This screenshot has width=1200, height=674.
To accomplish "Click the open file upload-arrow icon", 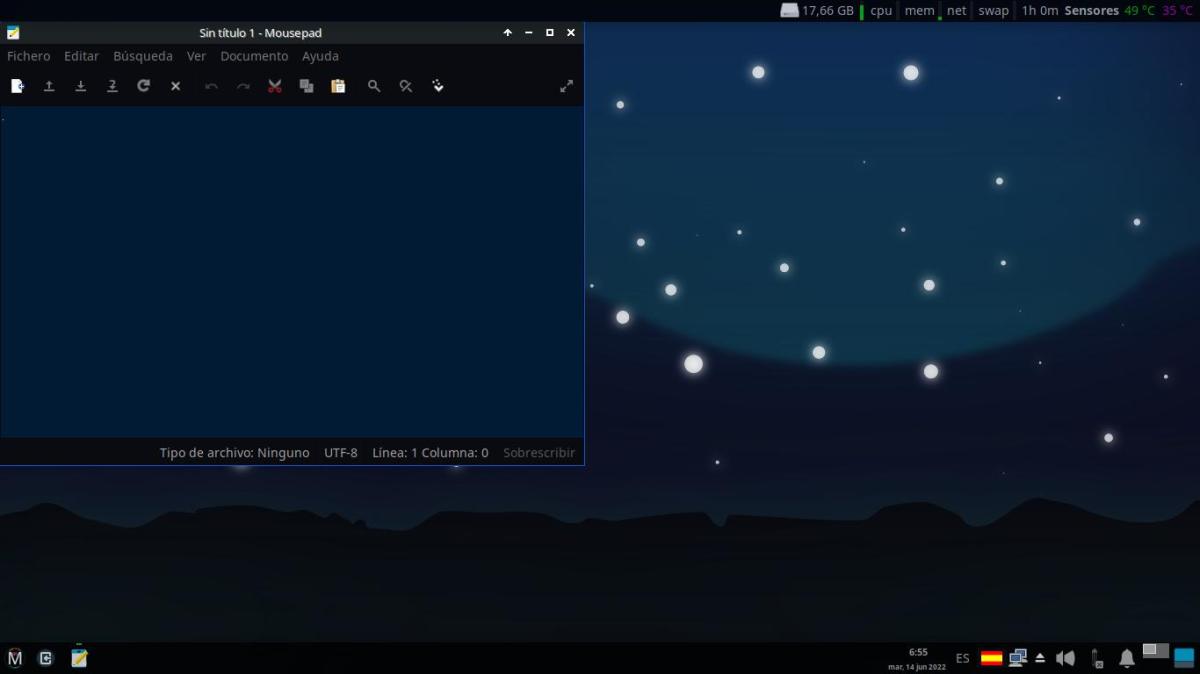I will point(49,87).
